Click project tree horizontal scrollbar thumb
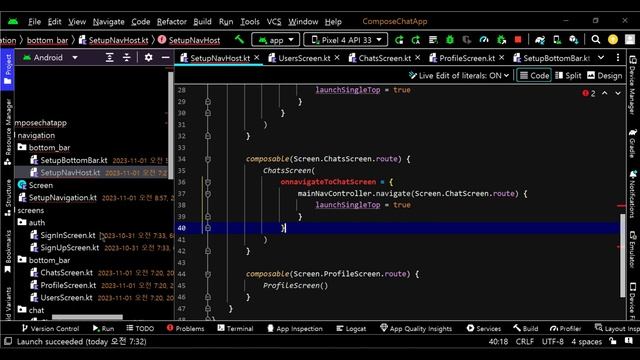 click(x=87, y=317)
